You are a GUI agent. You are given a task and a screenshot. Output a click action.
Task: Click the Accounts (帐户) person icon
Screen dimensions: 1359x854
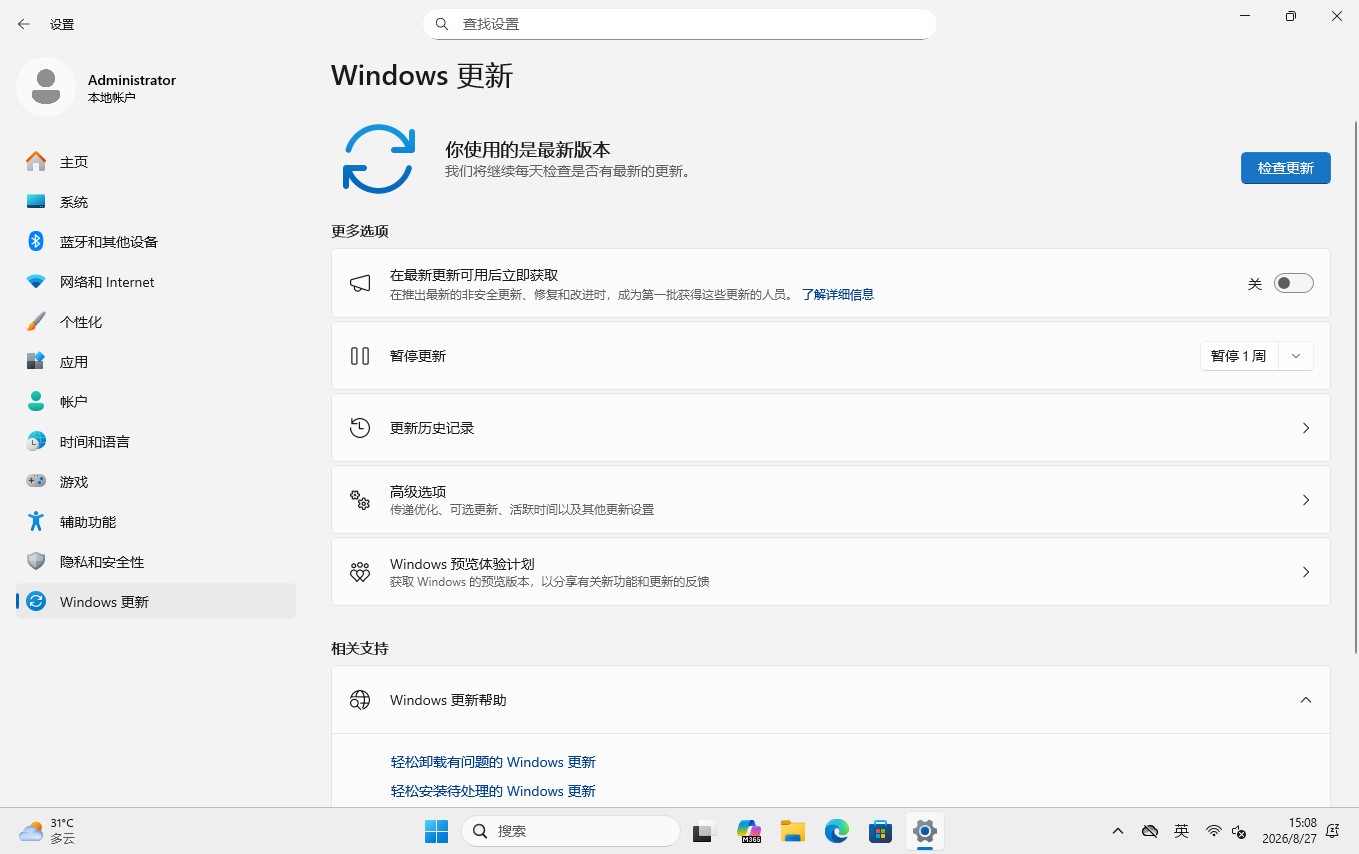36,401
